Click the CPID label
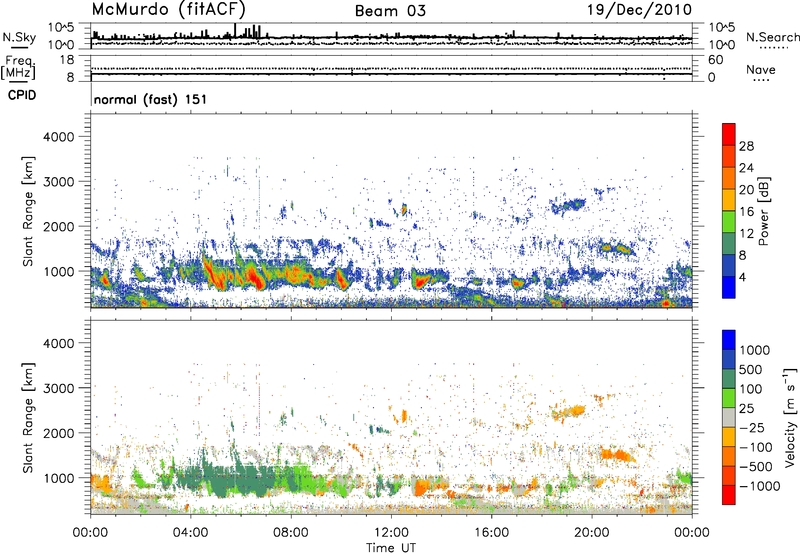 [x=22, y=95]
